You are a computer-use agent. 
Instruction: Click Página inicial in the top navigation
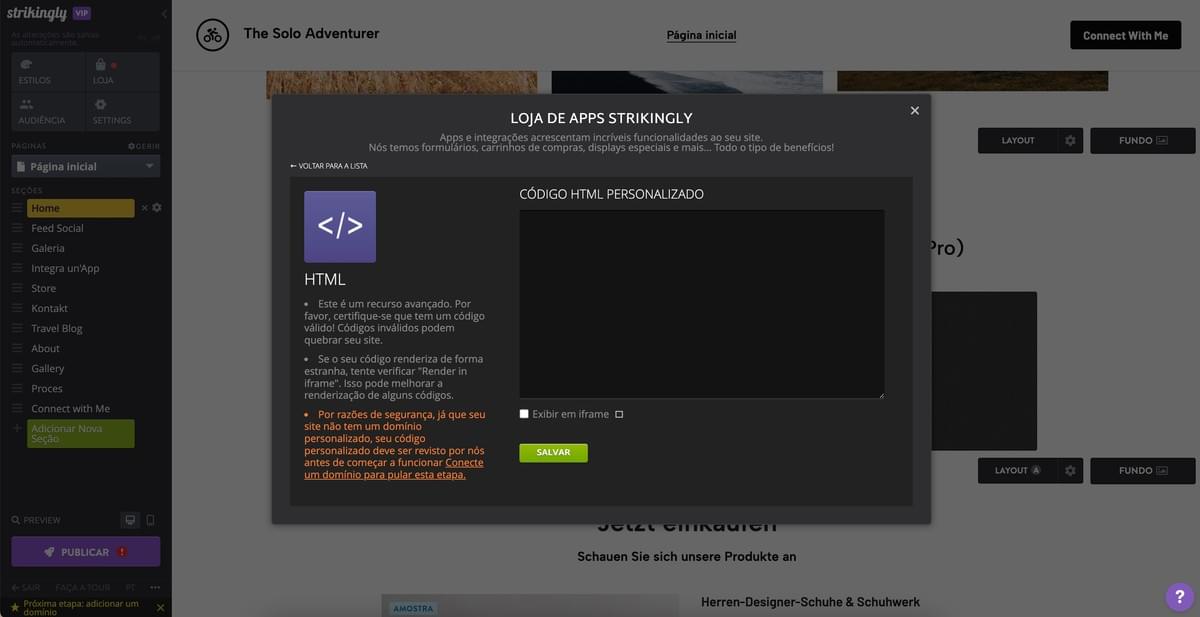click(701, 35)
